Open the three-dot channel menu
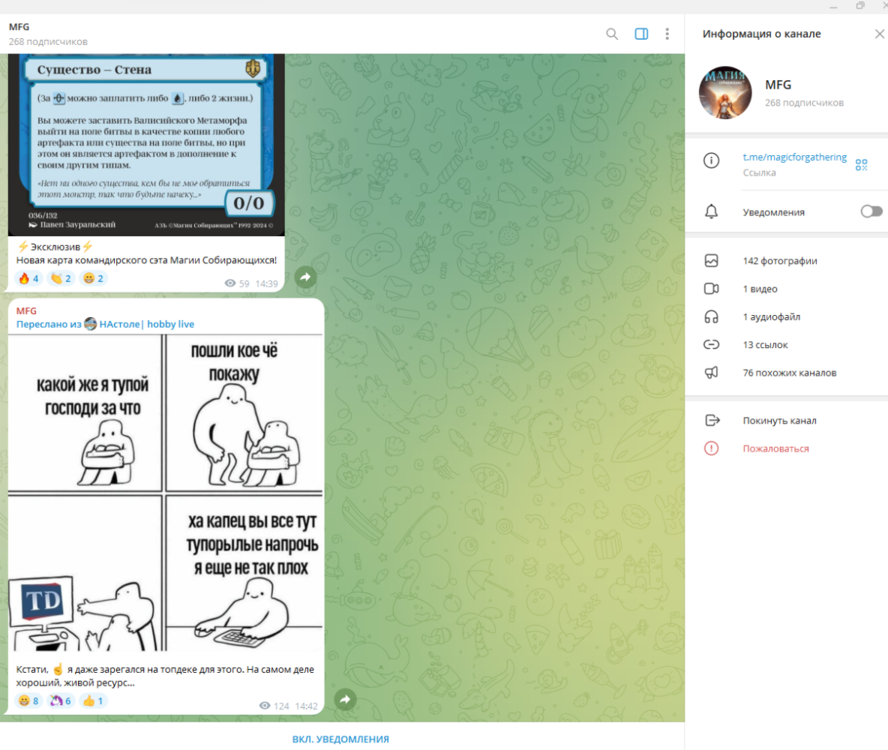This screenshot has height=750, width=888. [x=667, y=34]
